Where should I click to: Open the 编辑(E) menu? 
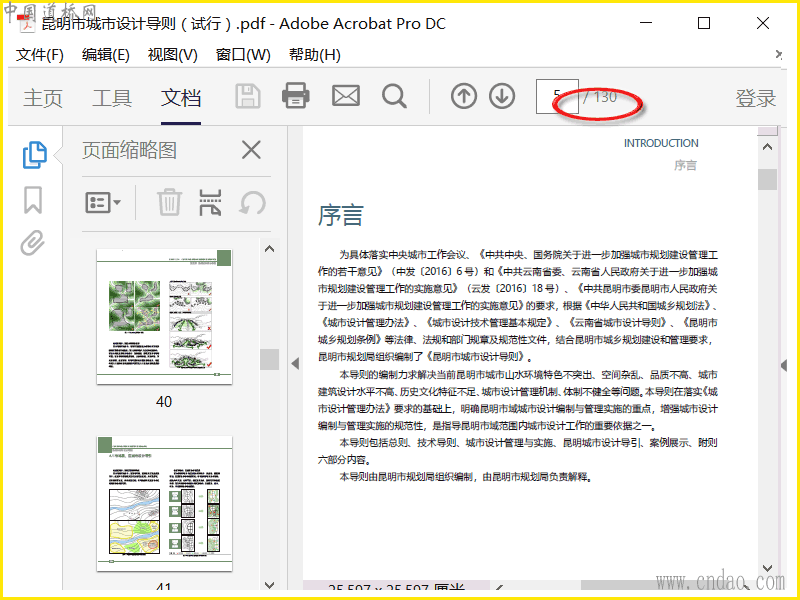point(106,55)
